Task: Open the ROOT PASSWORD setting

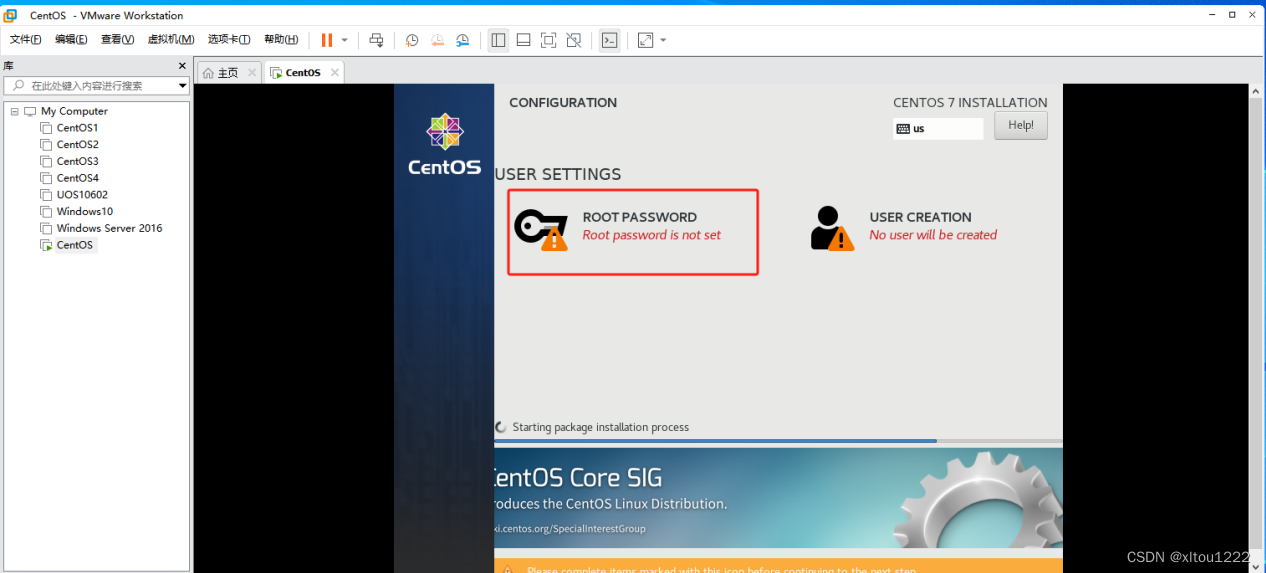Action: (633, 232)
